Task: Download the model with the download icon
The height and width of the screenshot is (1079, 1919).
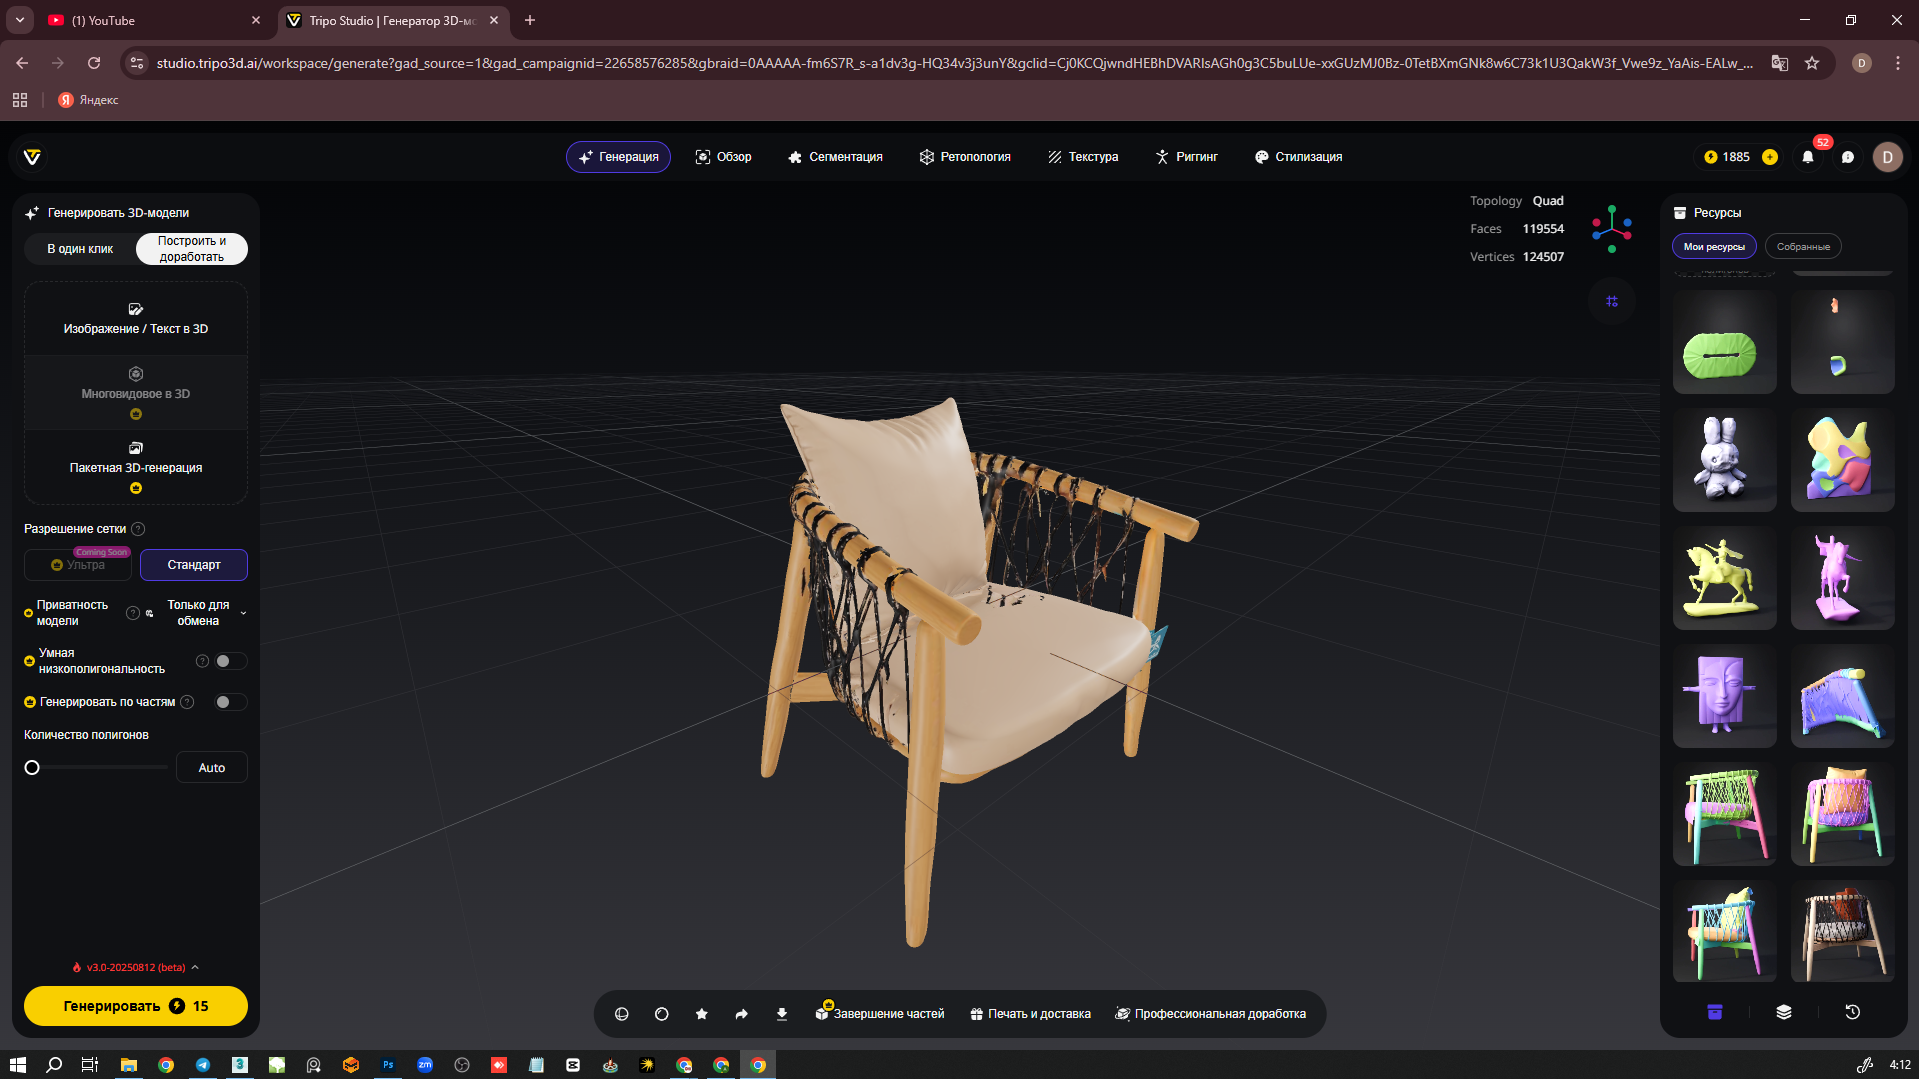Action: coord(782,1014)
